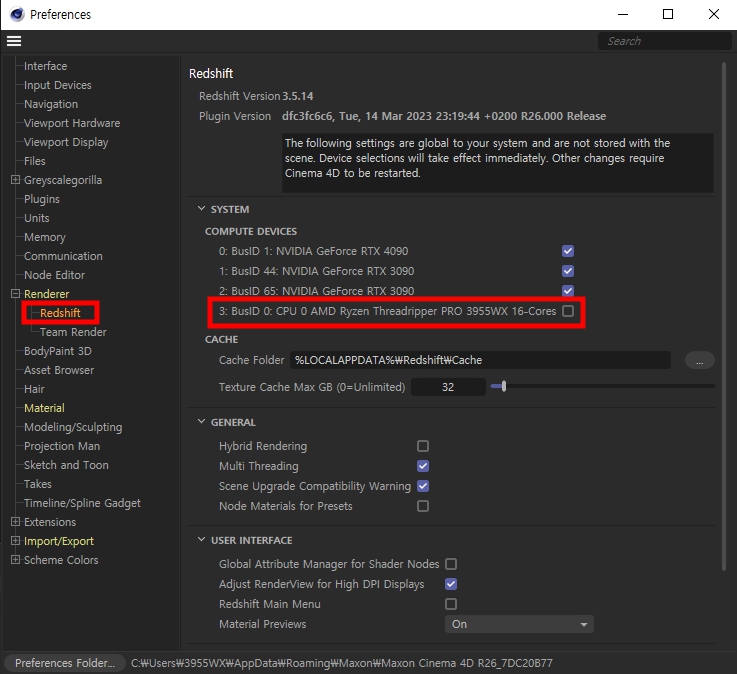Select Hair preferences
This screenshot has width=737, height=674.
coord(34,389)
